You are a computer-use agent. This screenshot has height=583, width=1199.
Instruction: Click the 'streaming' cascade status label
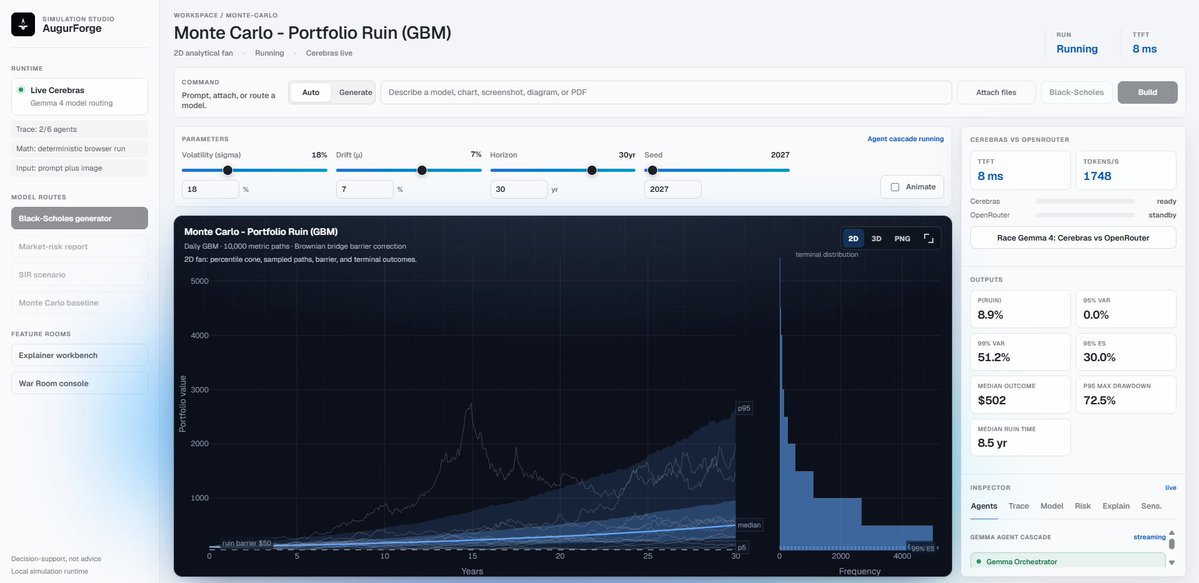click(x=1149, y=537)
